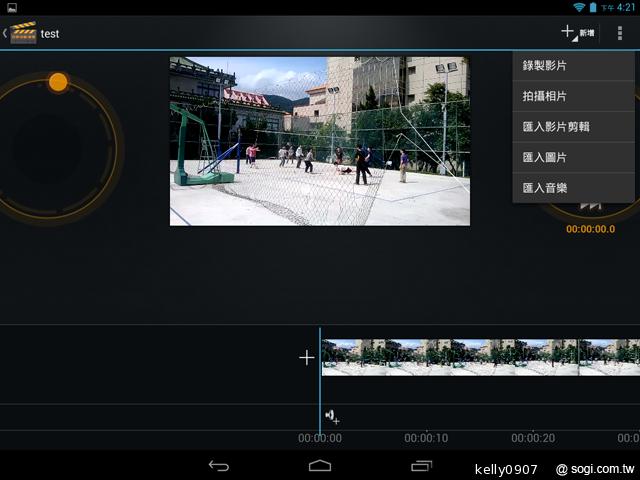The image size is (640, 480).
Task: Open the three-dot overflow menu
Action: (620, 33)
